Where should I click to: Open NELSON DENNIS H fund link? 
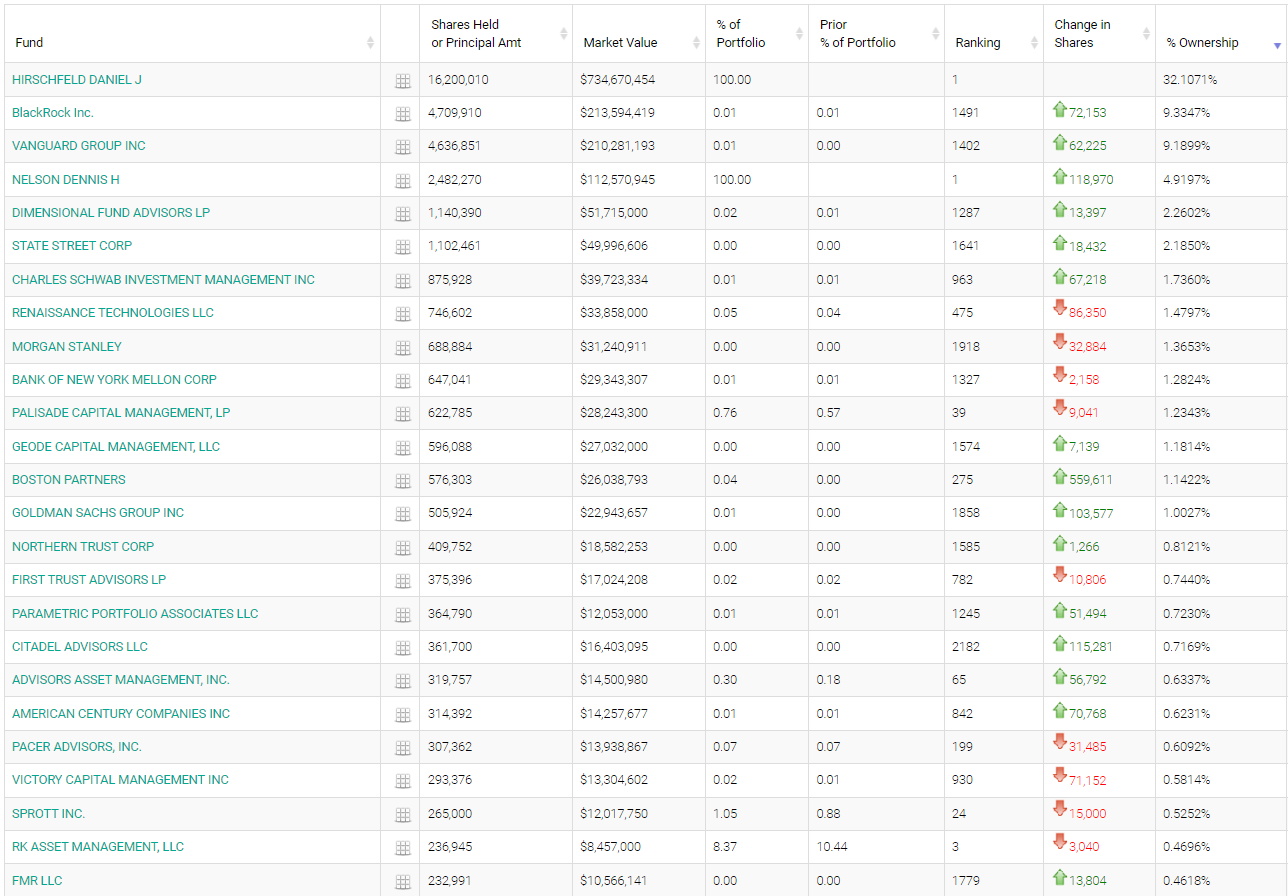tap(66, 179)
